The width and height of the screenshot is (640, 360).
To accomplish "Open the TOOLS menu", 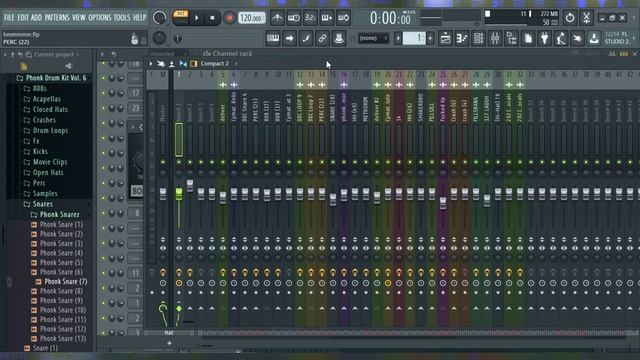I will click(x=122, y=18).
